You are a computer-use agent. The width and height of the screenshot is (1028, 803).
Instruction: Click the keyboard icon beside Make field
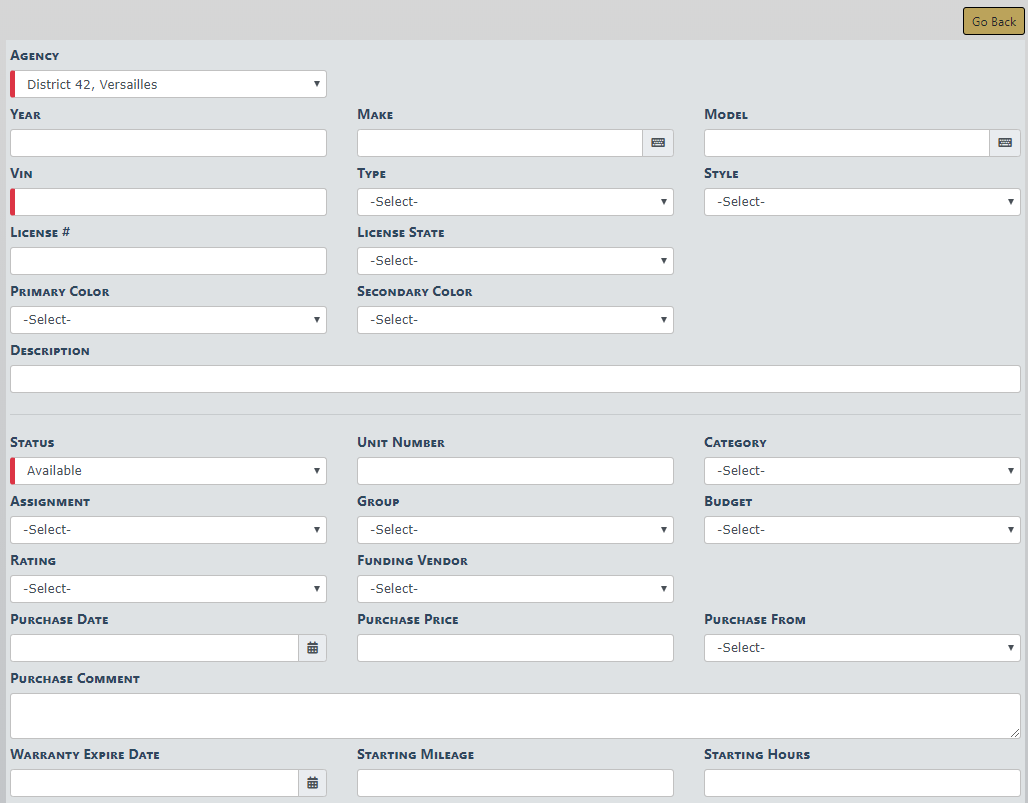(657, 143)
